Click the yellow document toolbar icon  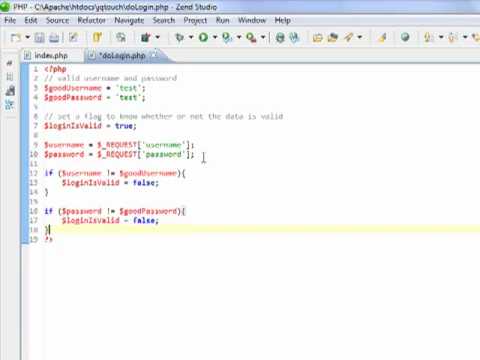coord(97,37)
